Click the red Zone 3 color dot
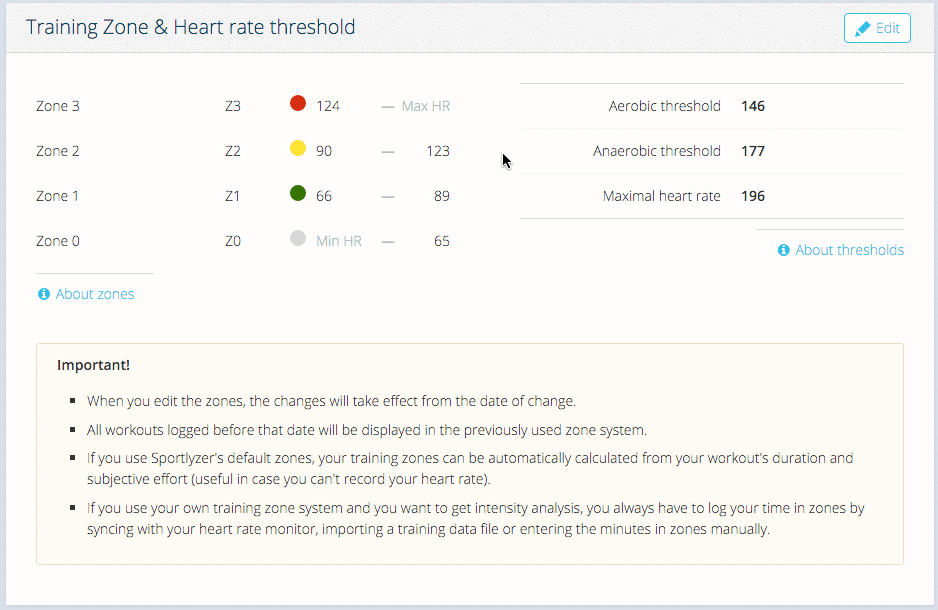Screen dimensions: 938x610 click(298, 103)
